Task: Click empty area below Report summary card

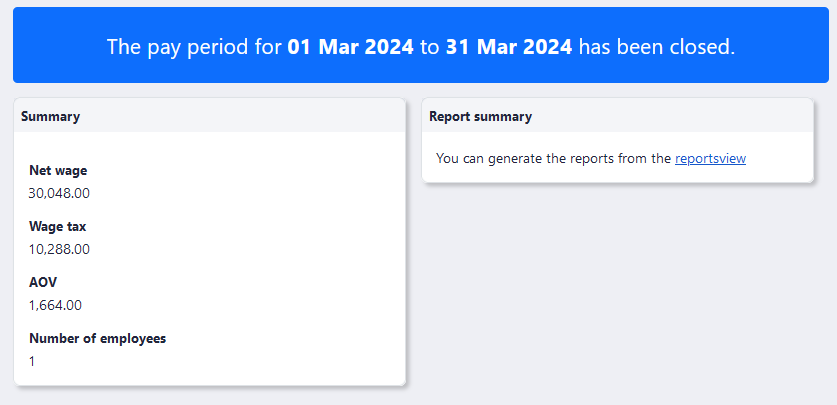Action: pos(618,290)
